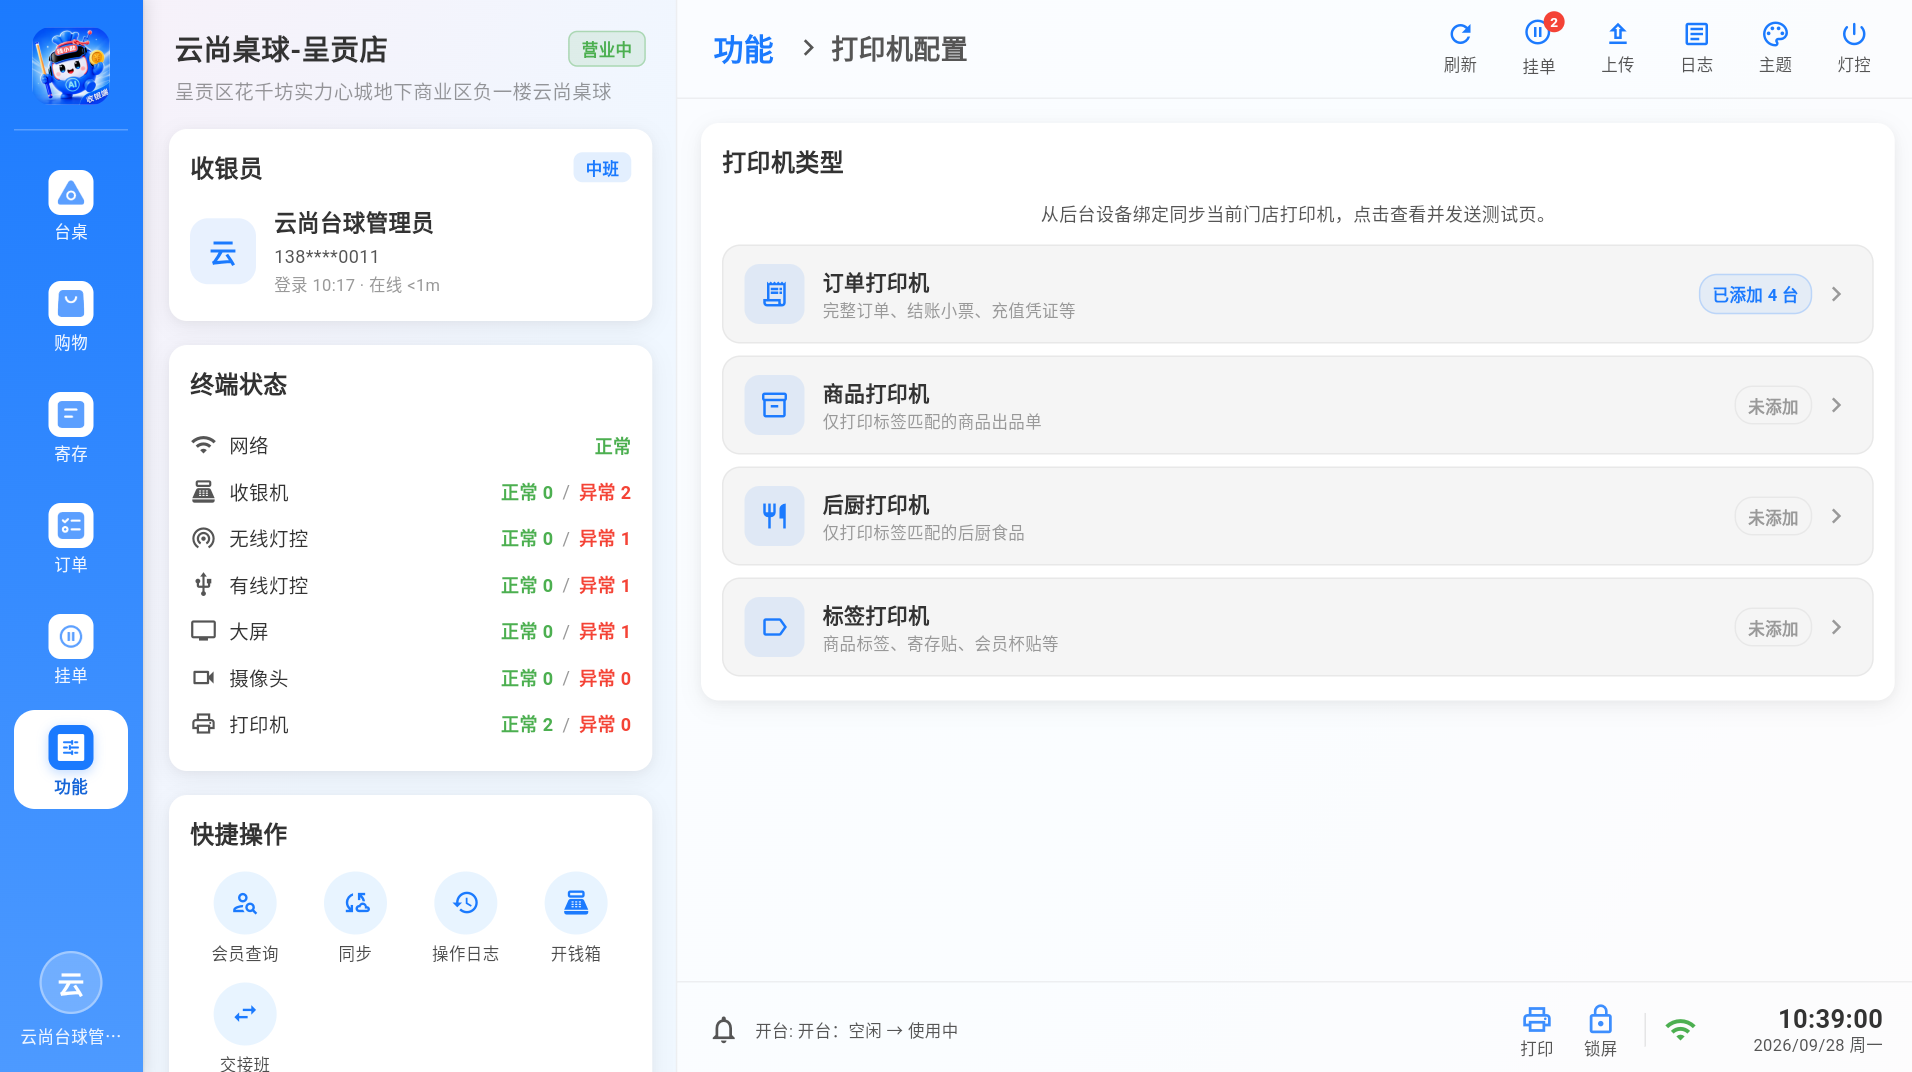Start the 交接班 shift handover
Screen dimensions: 1912x1072
point(245,1028)
